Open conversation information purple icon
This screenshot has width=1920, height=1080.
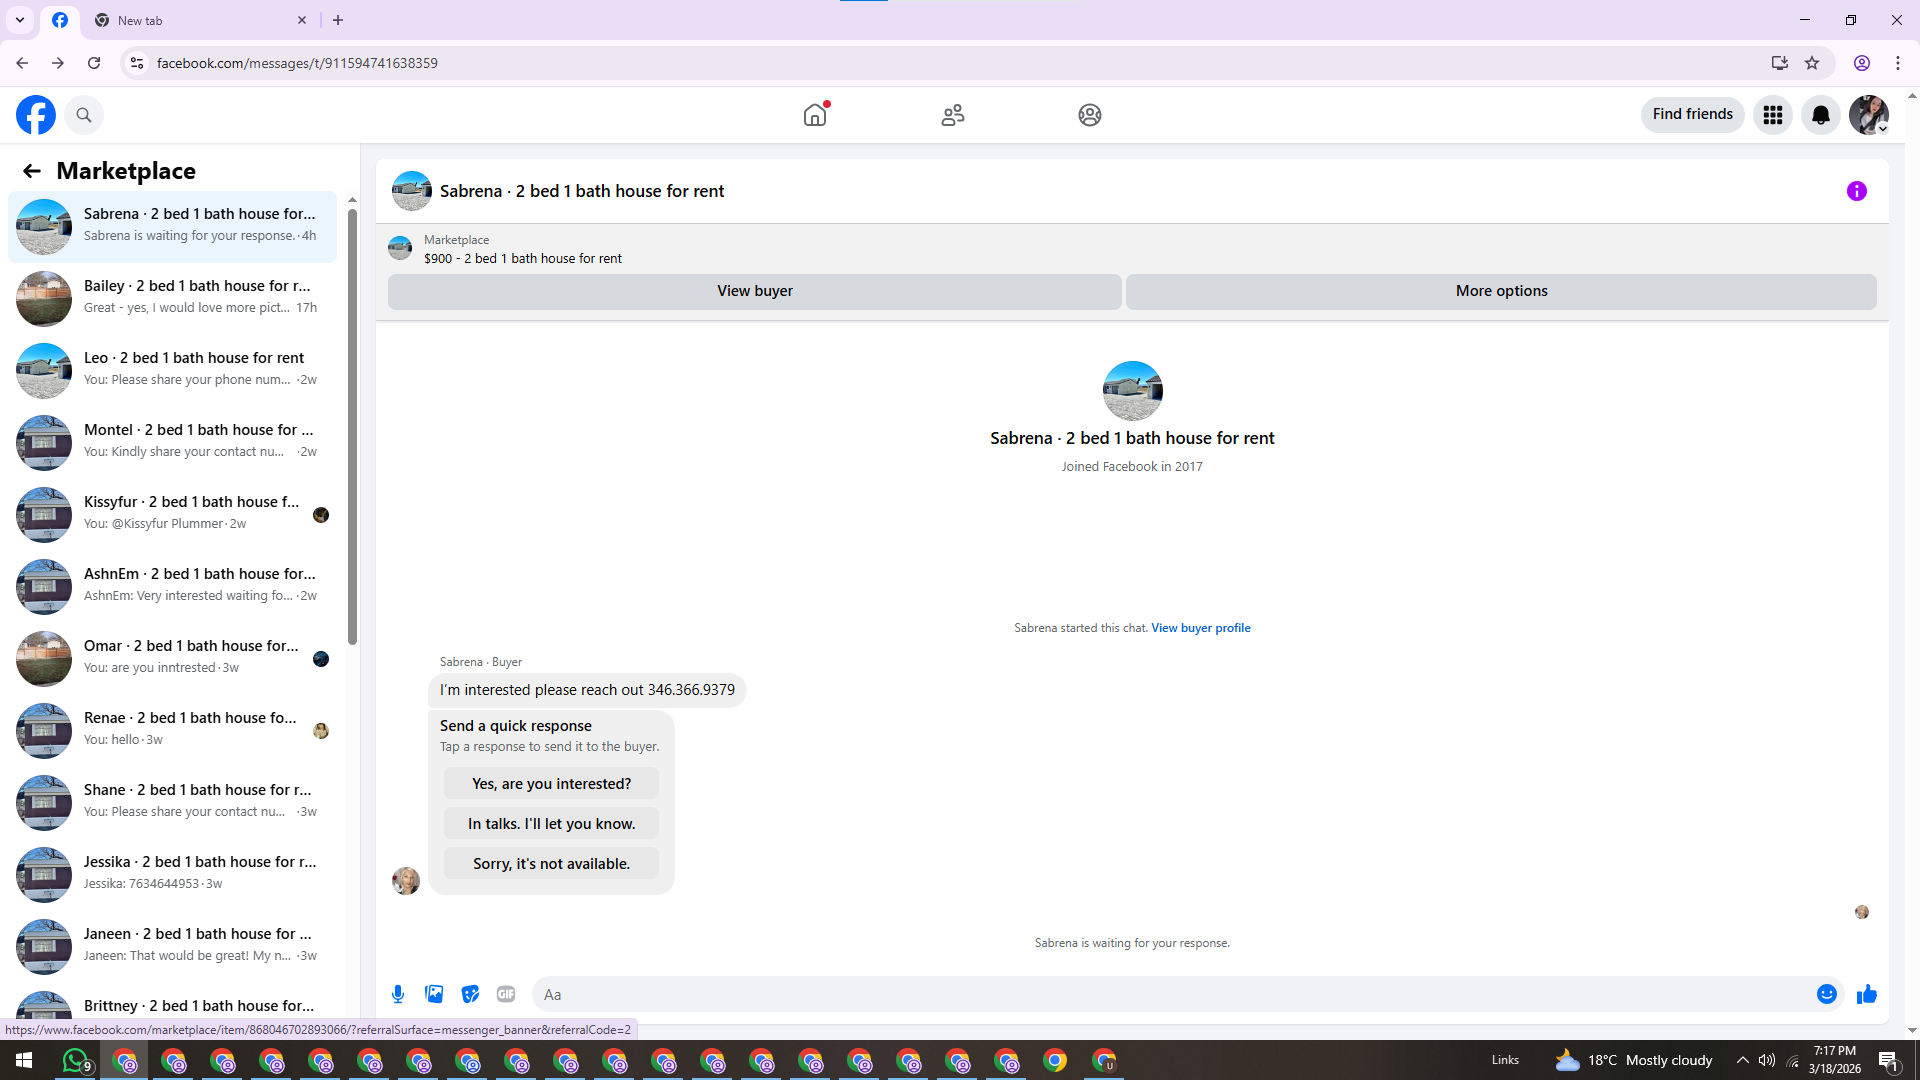click(1856, 191)
